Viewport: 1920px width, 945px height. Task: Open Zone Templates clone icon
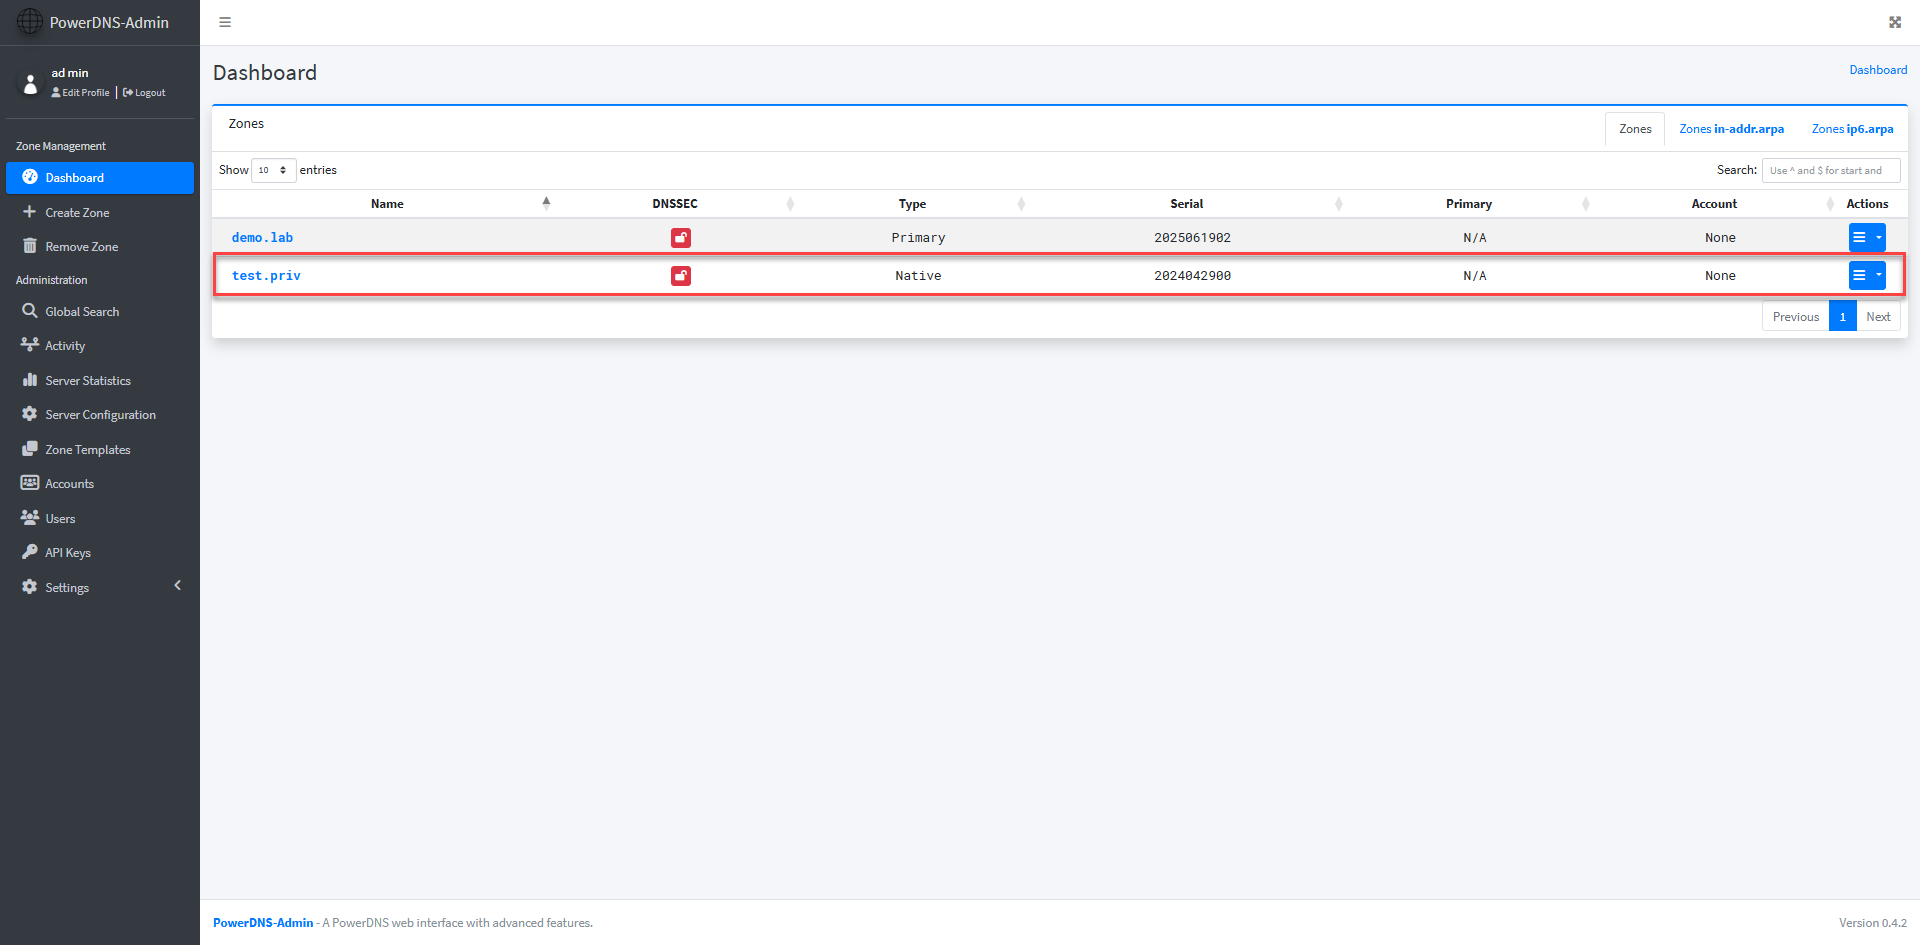click(x=30, y=449)
